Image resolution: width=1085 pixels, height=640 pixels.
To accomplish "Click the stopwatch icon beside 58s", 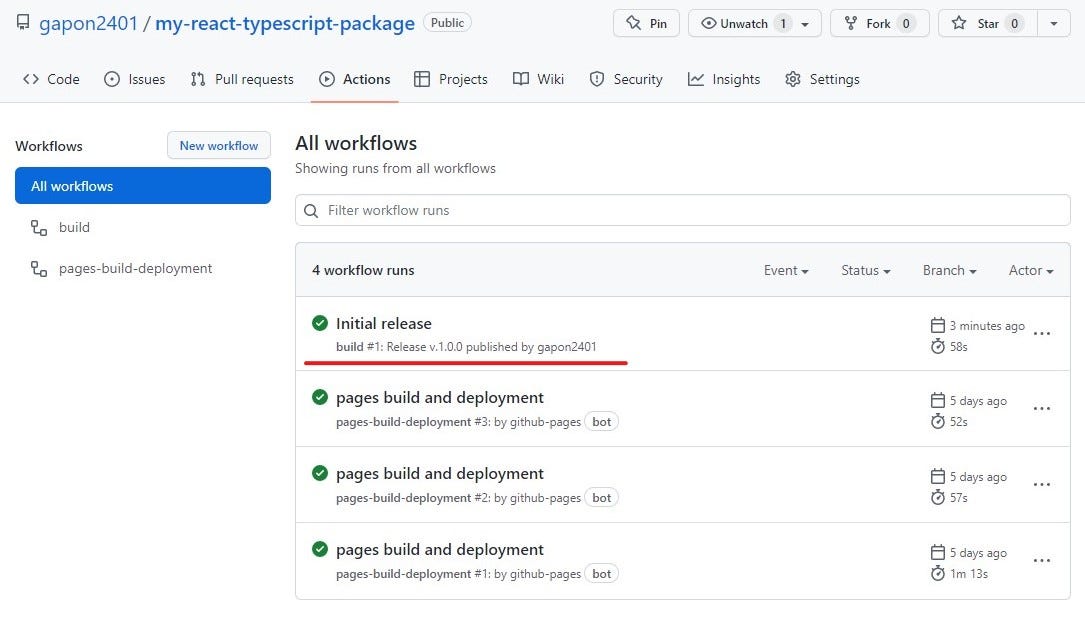I will pos(938,346).
